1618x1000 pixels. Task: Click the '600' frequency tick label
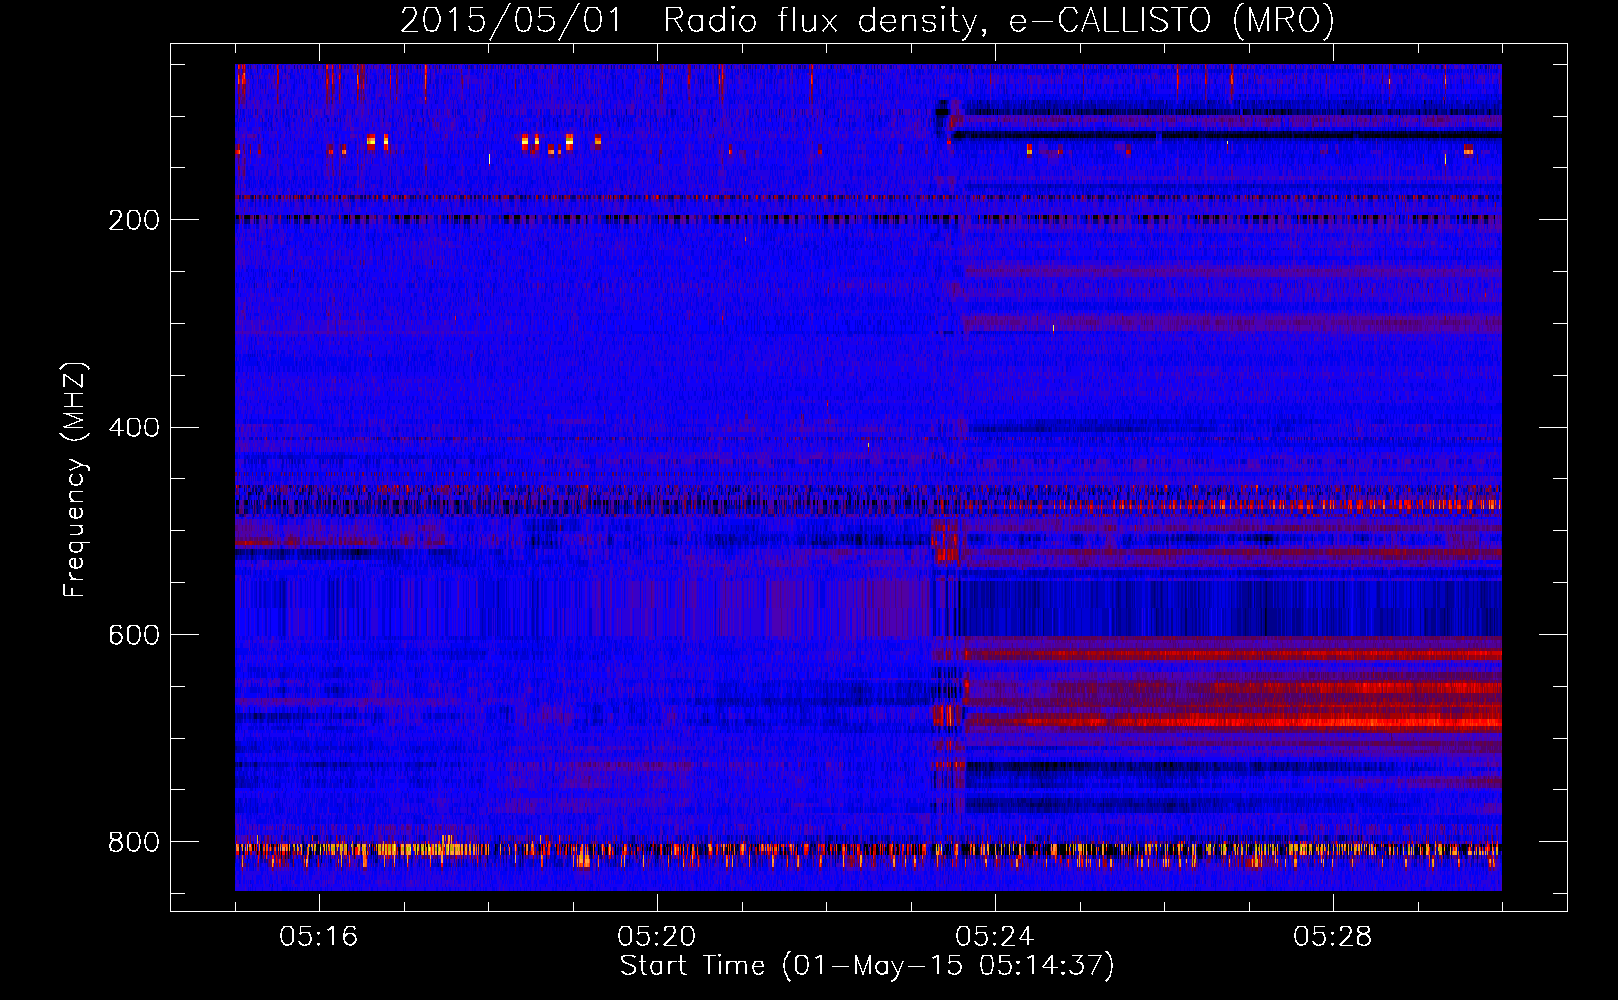[x=133, y=636]
